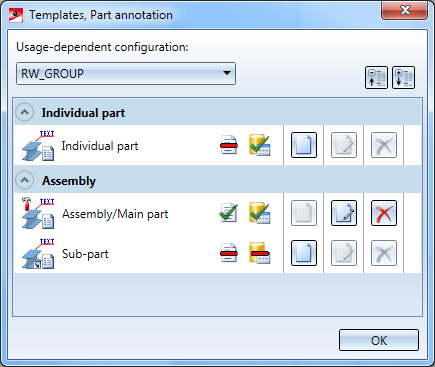Click the Assembly/Main part label
The height and width of the screenshot is (367, 435).
[115, 214]
